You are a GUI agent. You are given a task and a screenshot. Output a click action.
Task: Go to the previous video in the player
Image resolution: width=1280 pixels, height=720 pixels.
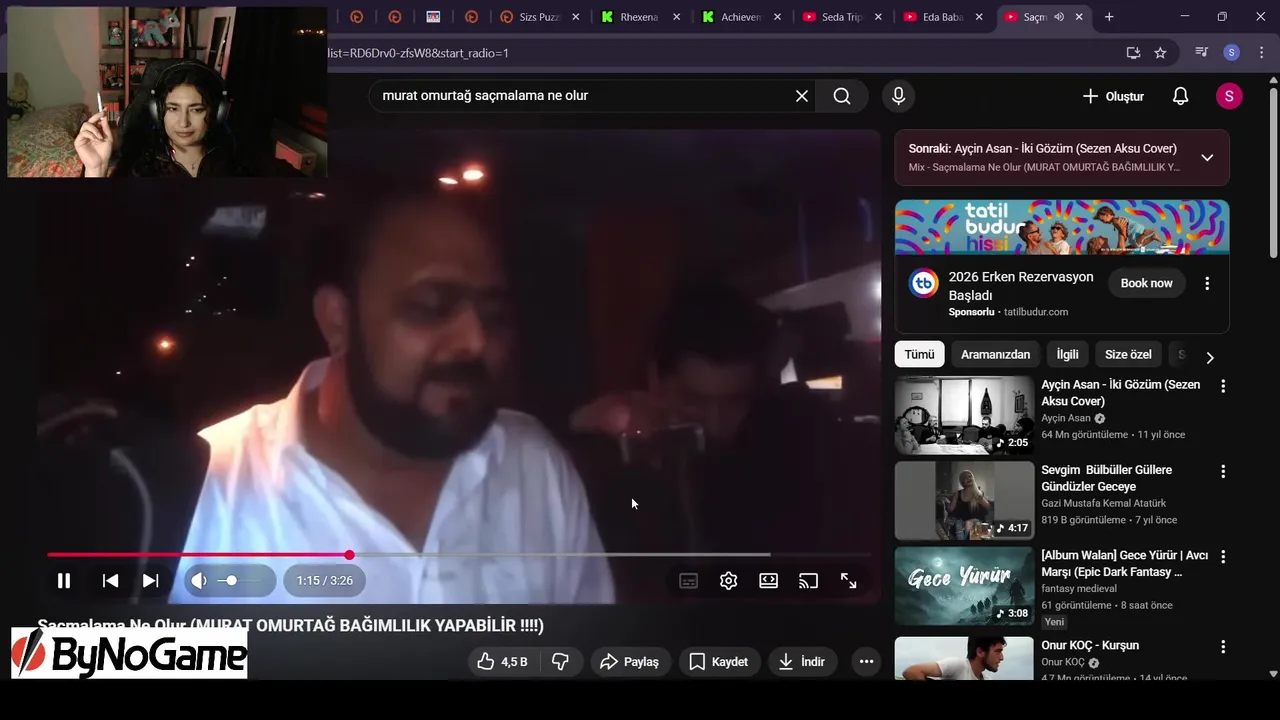(110, 581)
